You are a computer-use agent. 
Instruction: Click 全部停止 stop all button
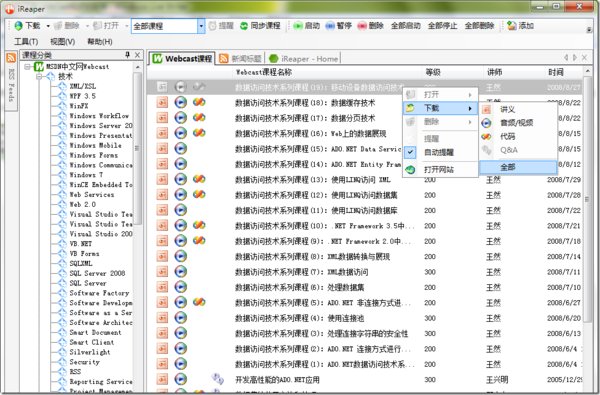tap(442, 26)
